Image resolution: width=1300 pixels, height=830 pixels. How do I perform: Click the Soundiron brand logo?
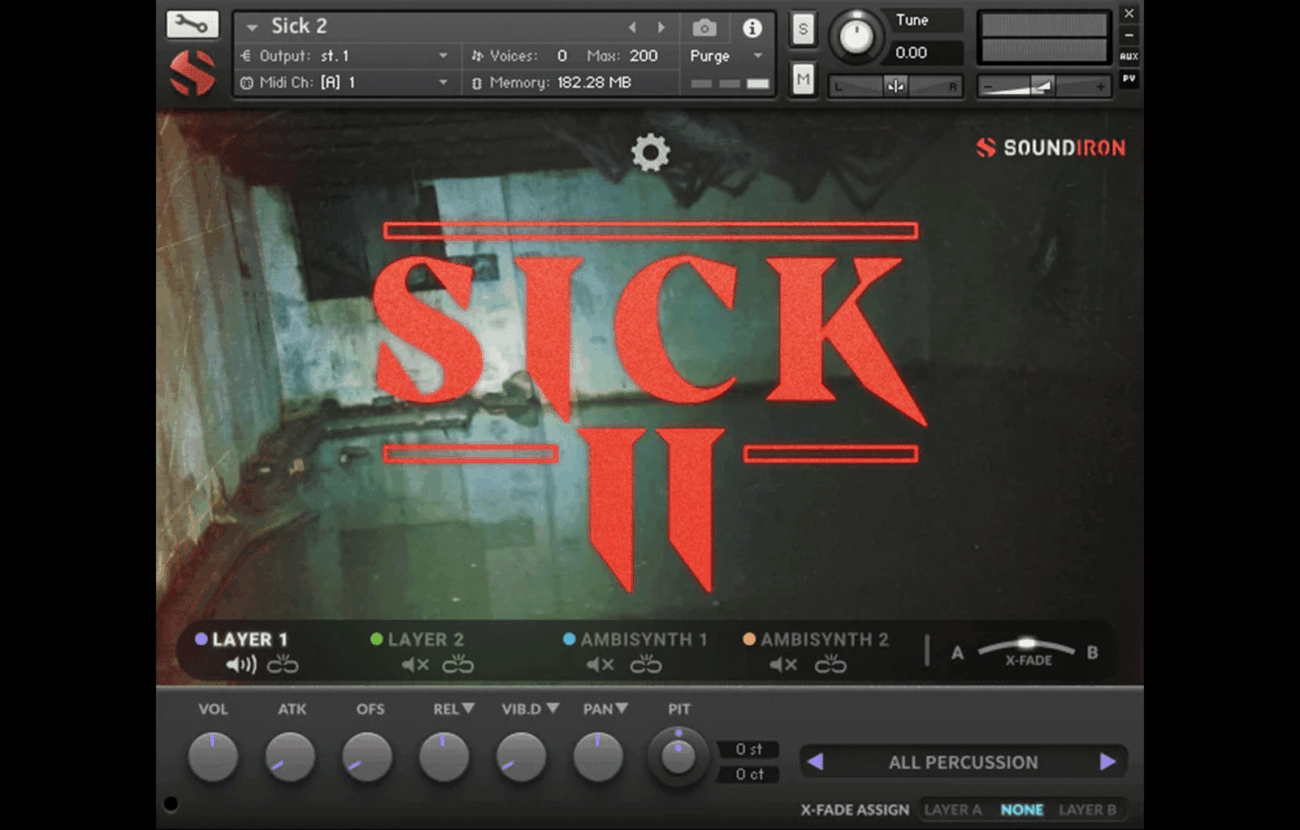pyautogui.click(x=1051, y=148)
